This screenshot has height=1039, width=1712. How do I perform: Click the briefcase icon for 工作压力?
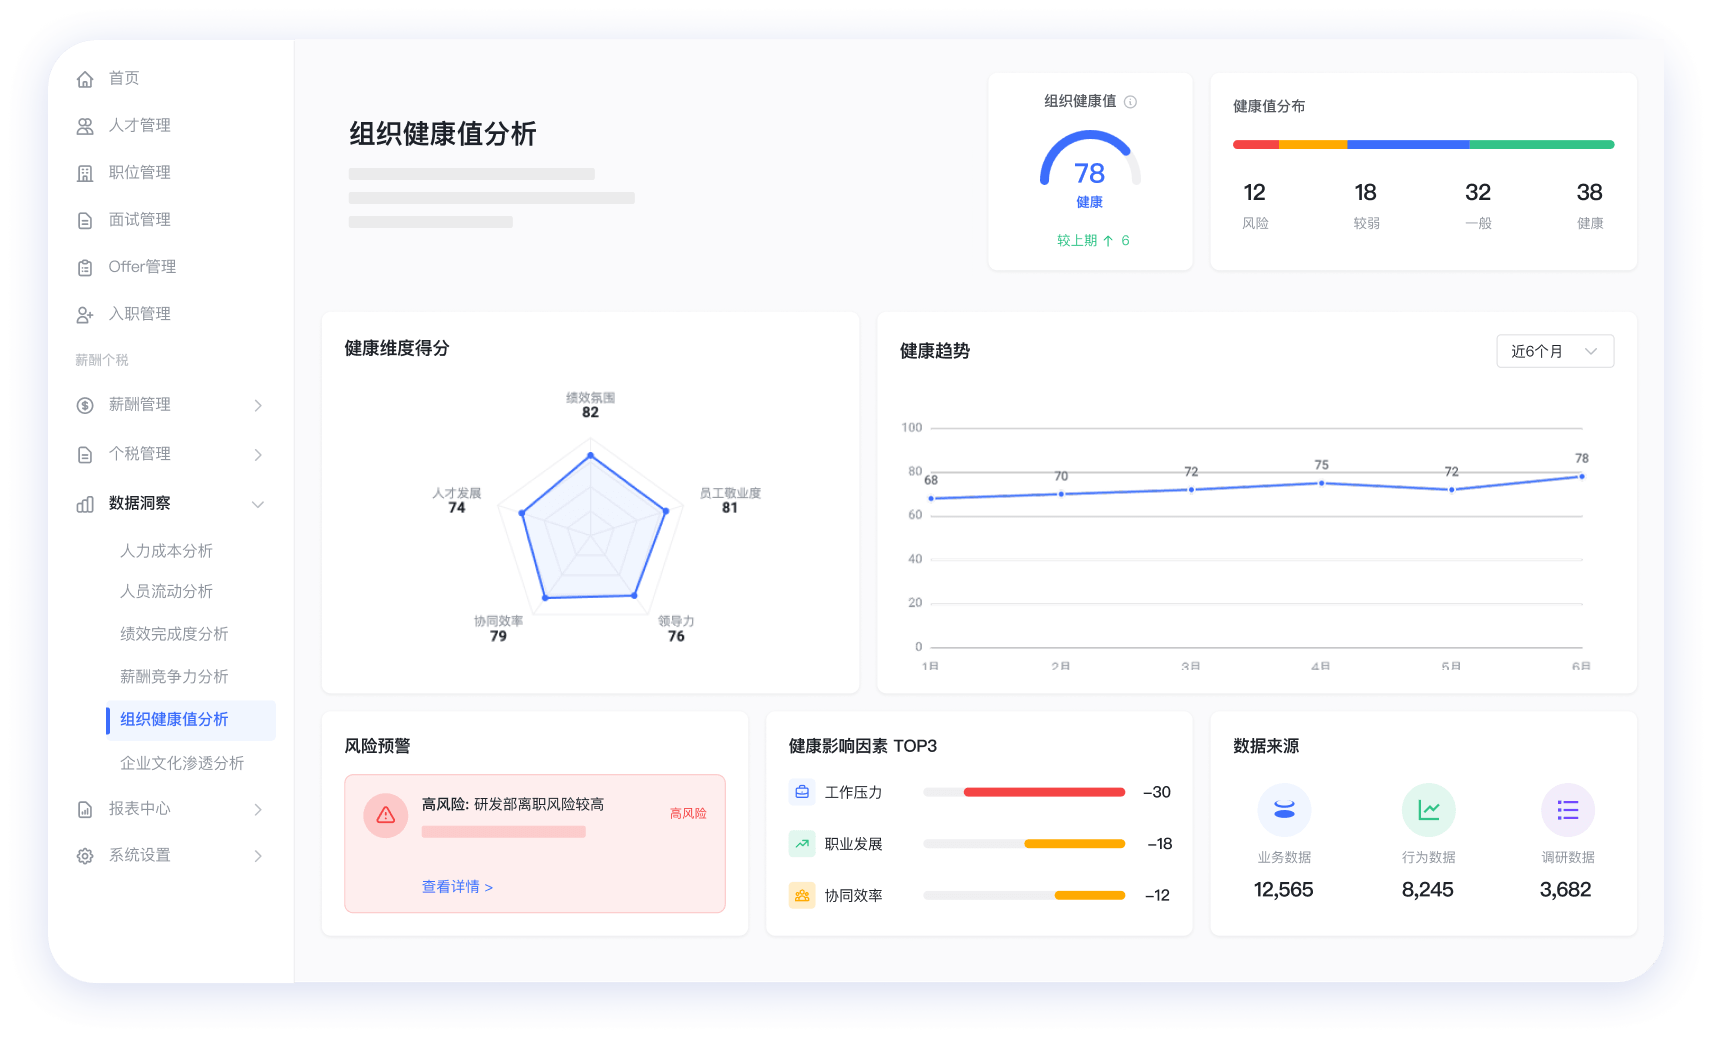click(802, 792)
